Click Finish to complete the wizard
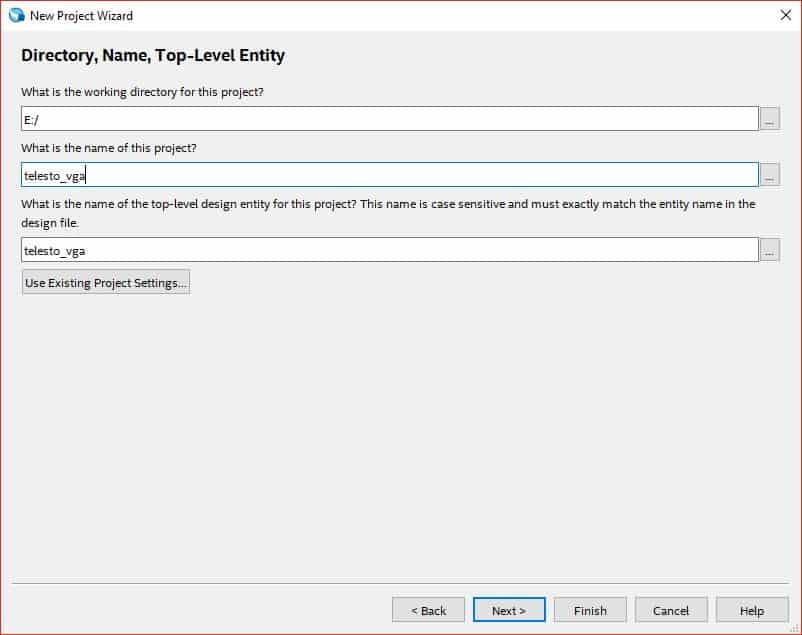Image resolution: width=802 pixels, height=635 pixels. tap(590, 610)
